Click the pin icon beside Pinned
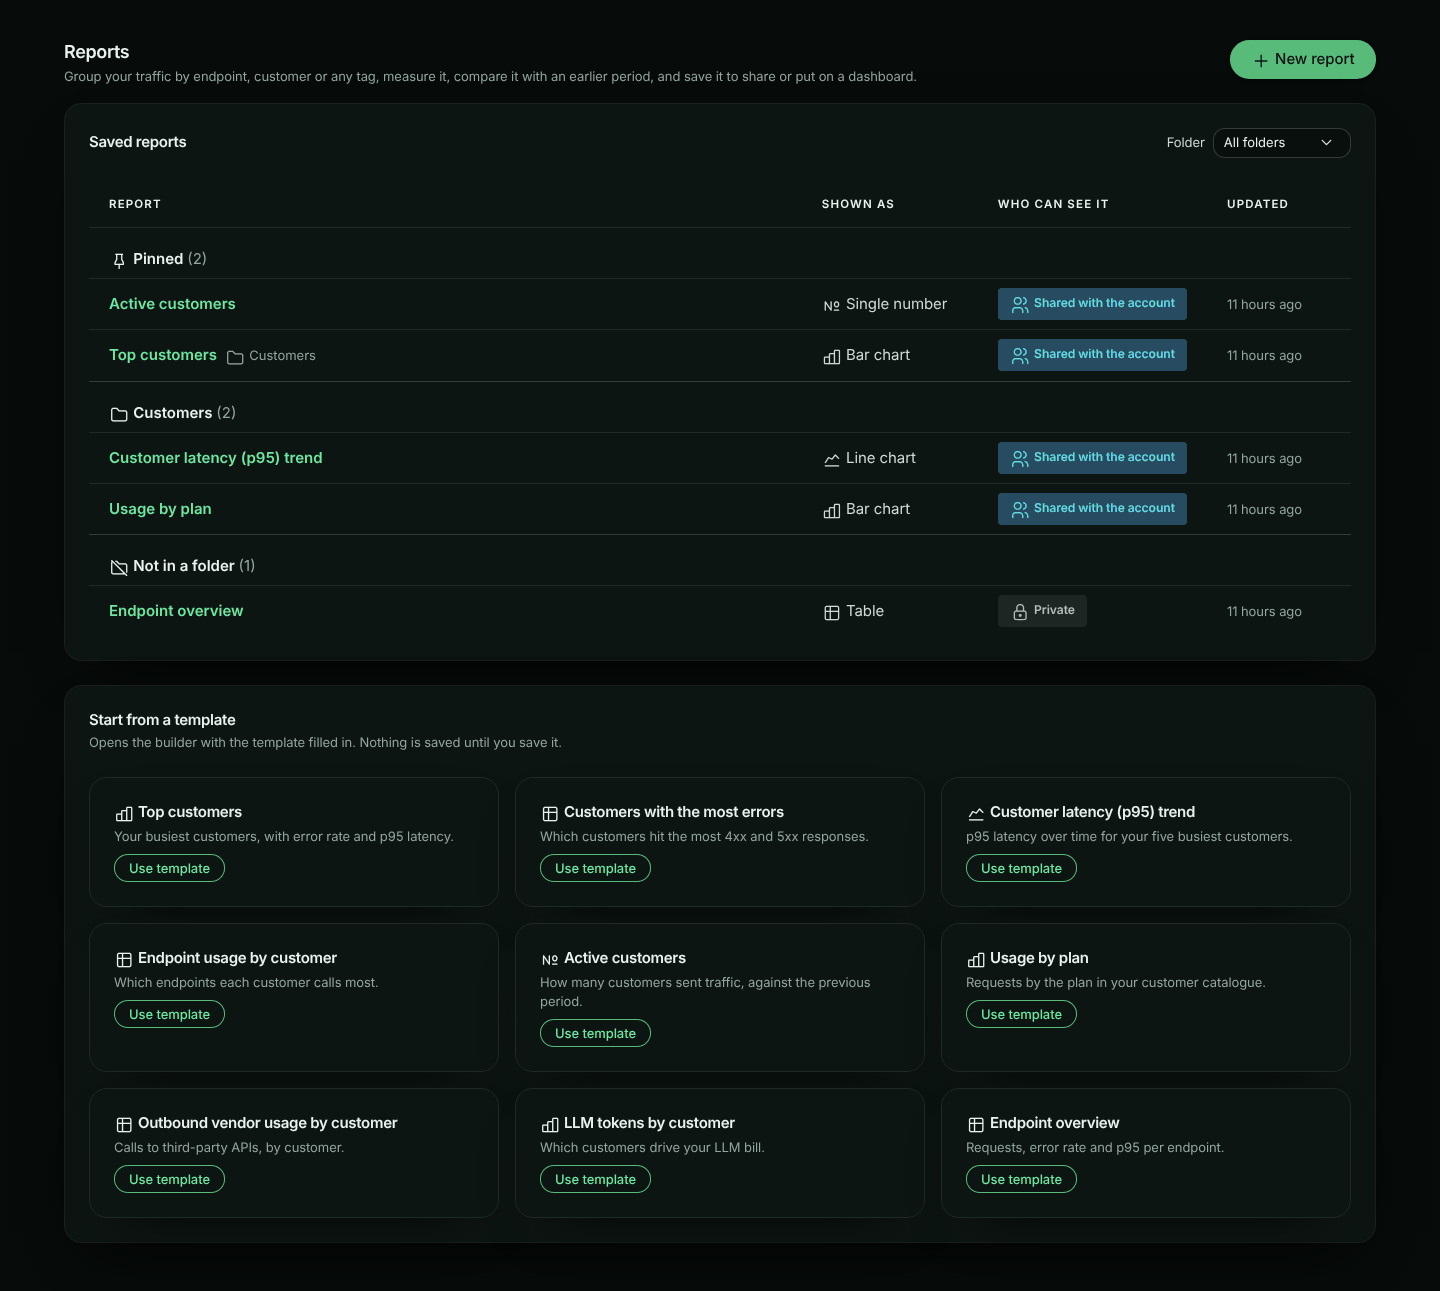 tap(119, 260)
